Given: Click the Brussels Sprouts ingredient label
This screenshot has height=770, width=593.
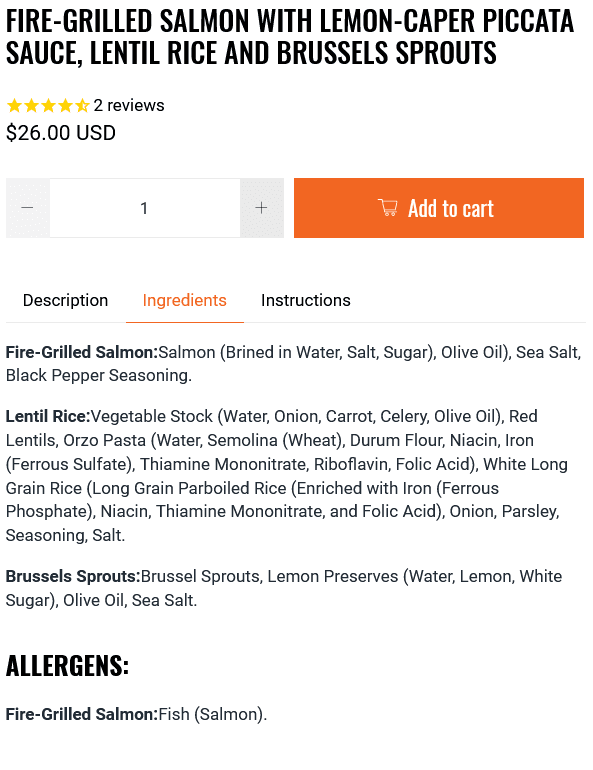Looking at the screenshot, I should [73, 576].
